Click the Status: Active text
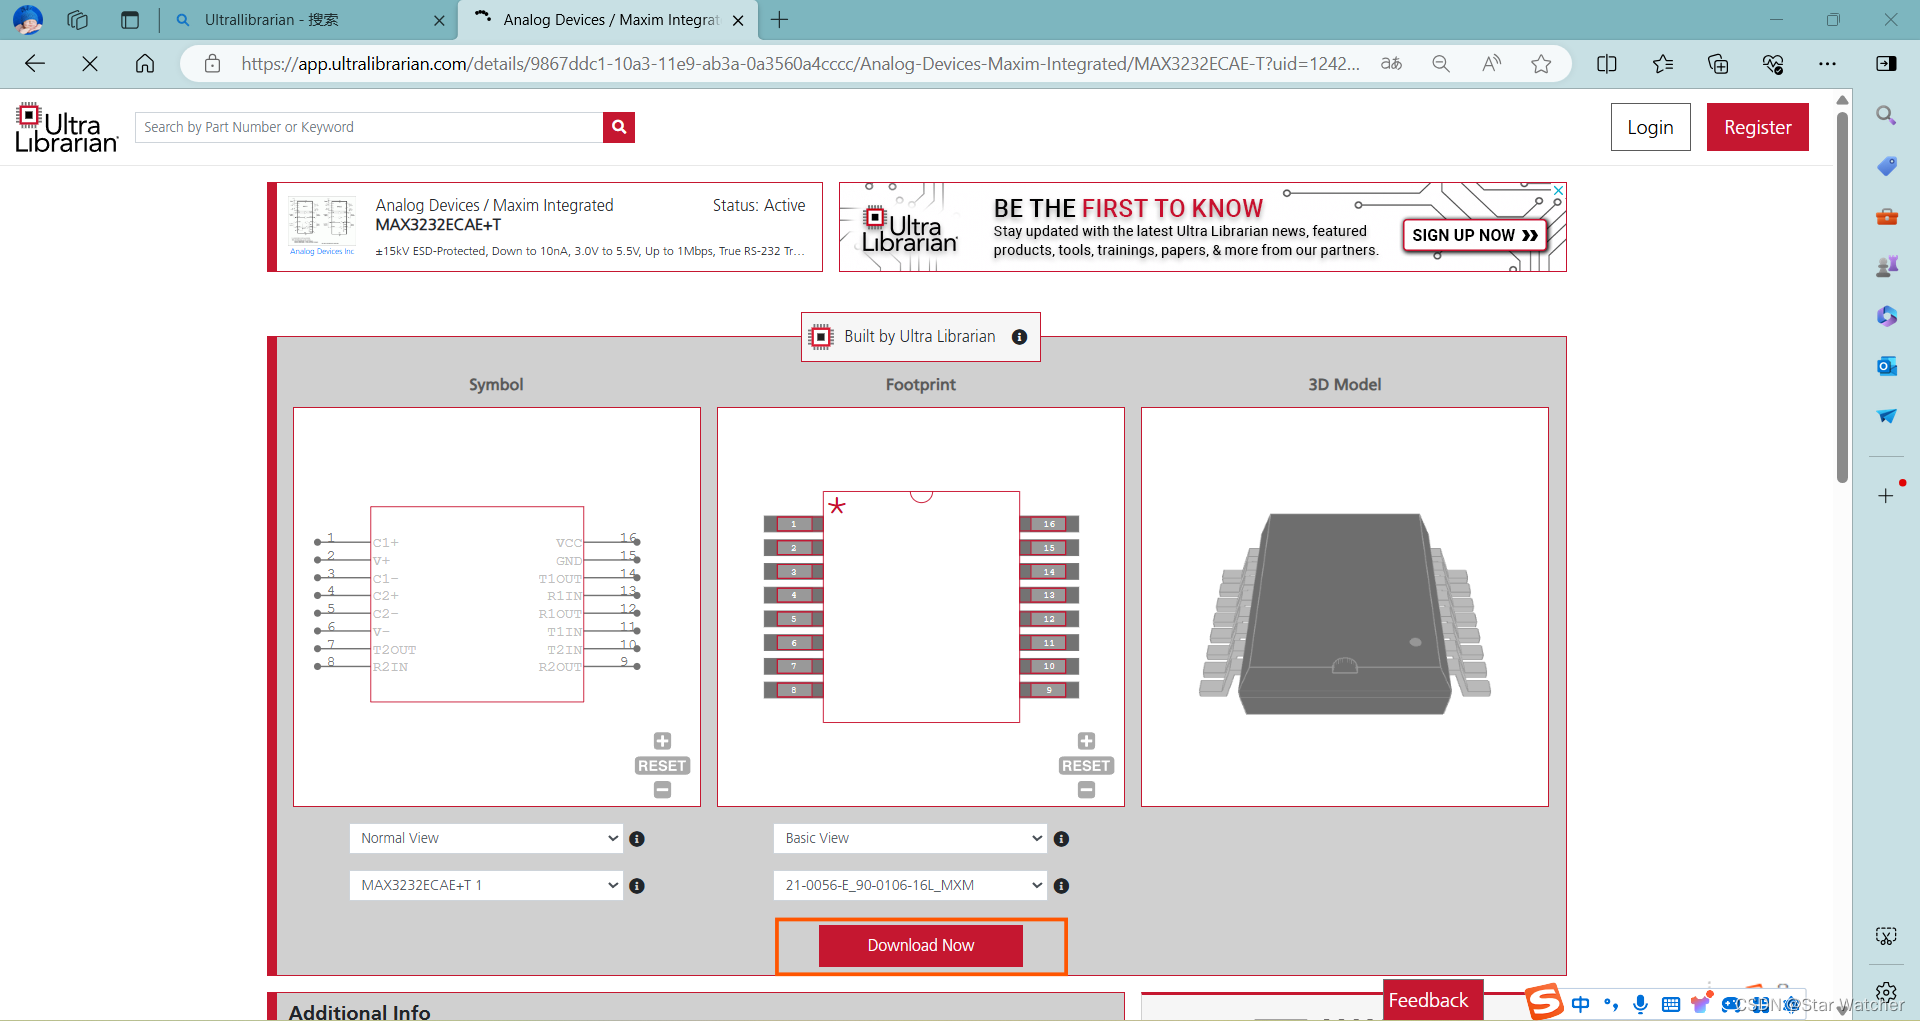 pyautogui.click(x=758, y=205)
